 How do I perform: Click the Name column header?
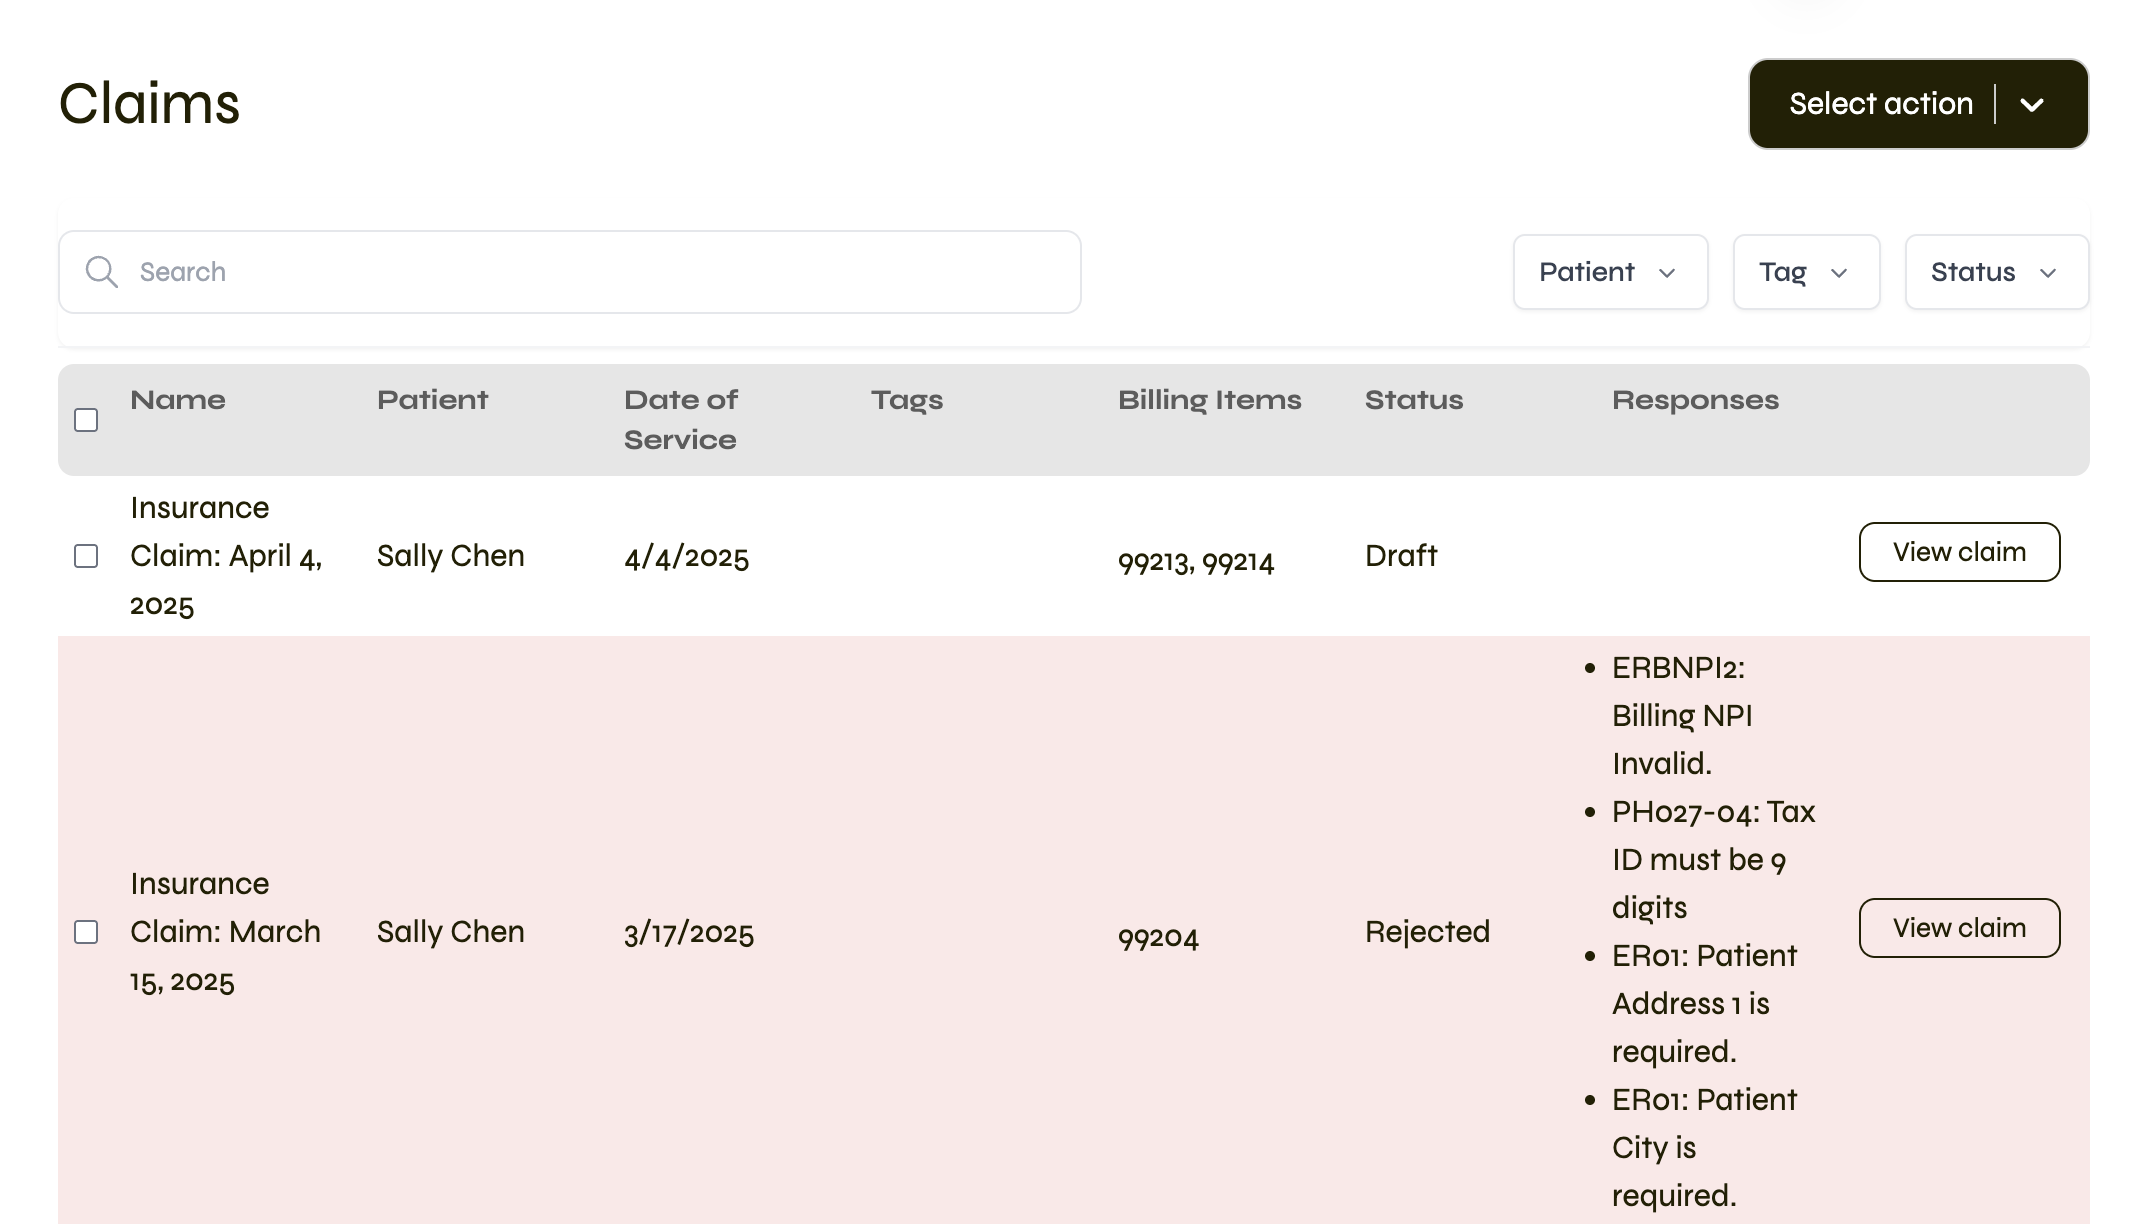pyautogui.click(x=178, y=400)
